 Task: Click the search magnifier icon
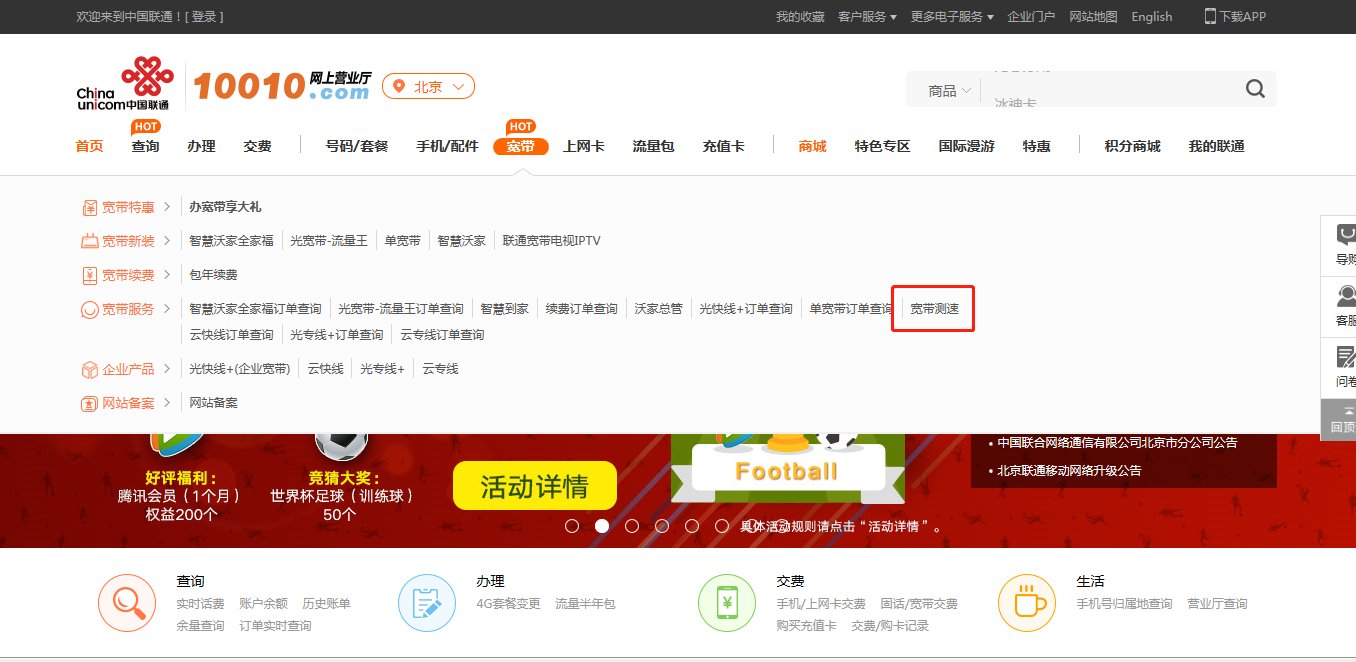(x=1254, y=88)
